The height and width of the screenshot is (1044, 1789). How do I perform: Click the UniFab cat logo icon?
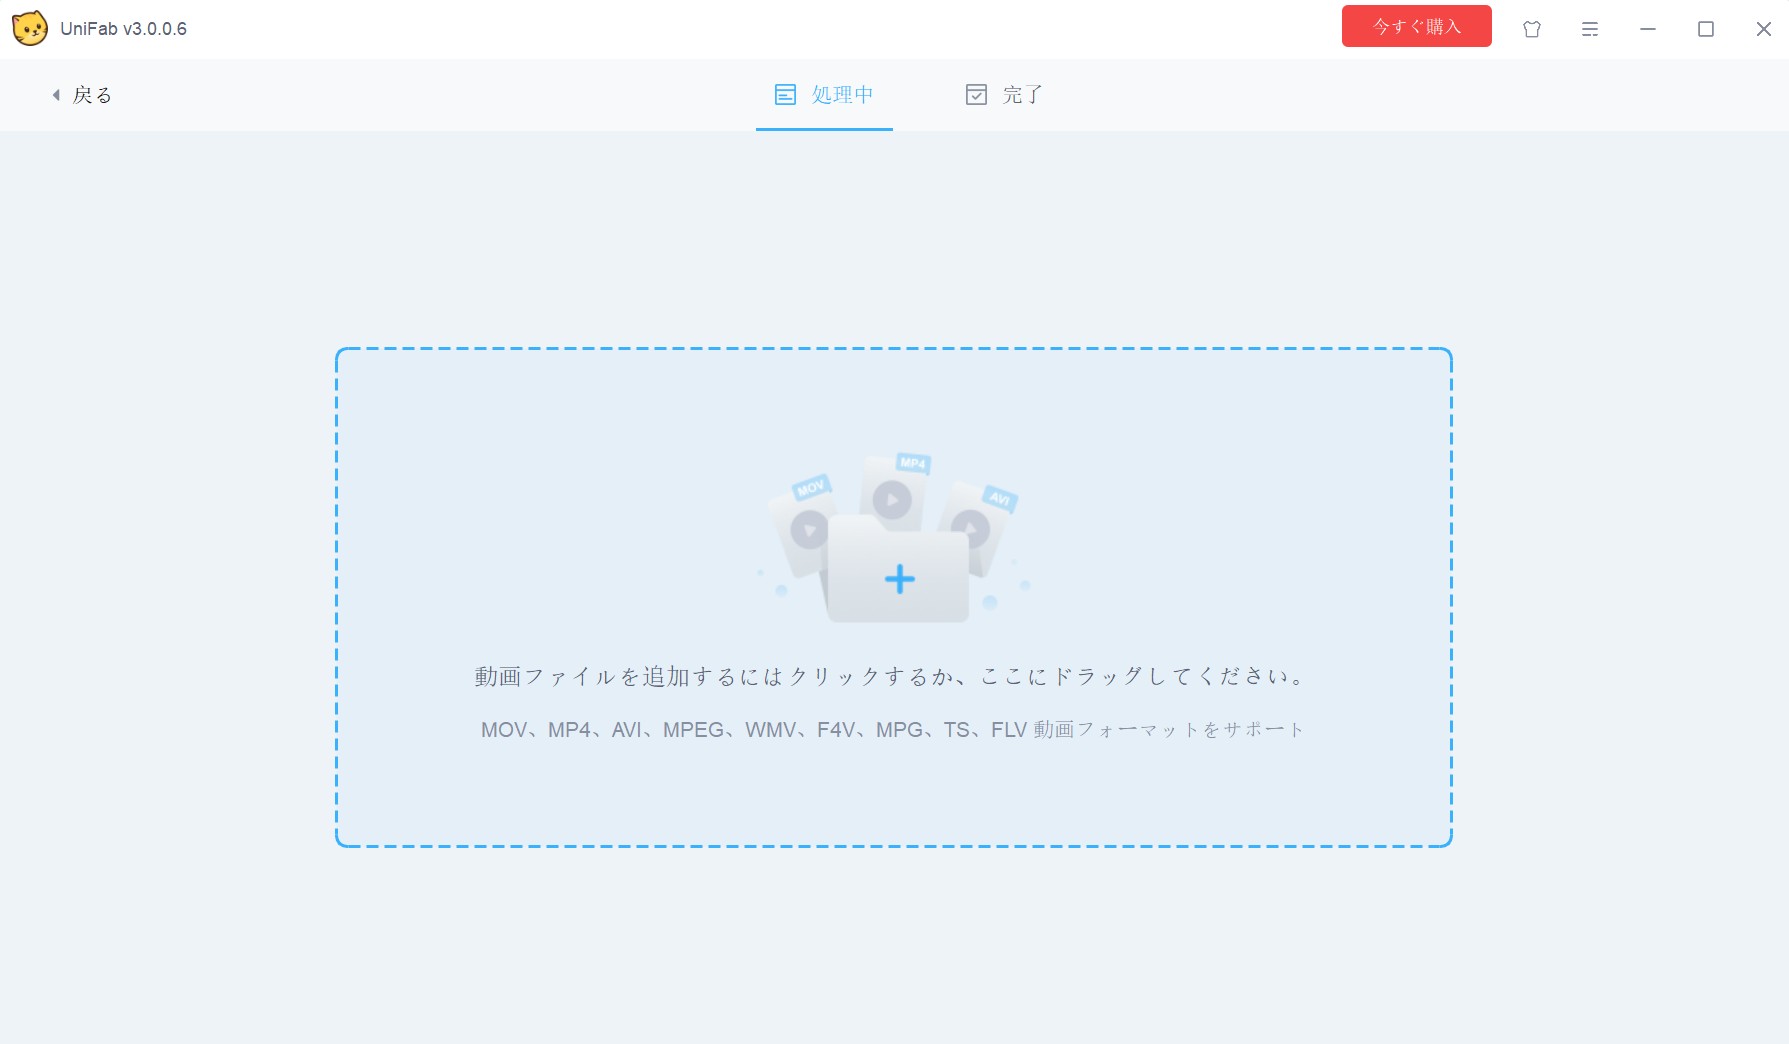coord(29,28)
